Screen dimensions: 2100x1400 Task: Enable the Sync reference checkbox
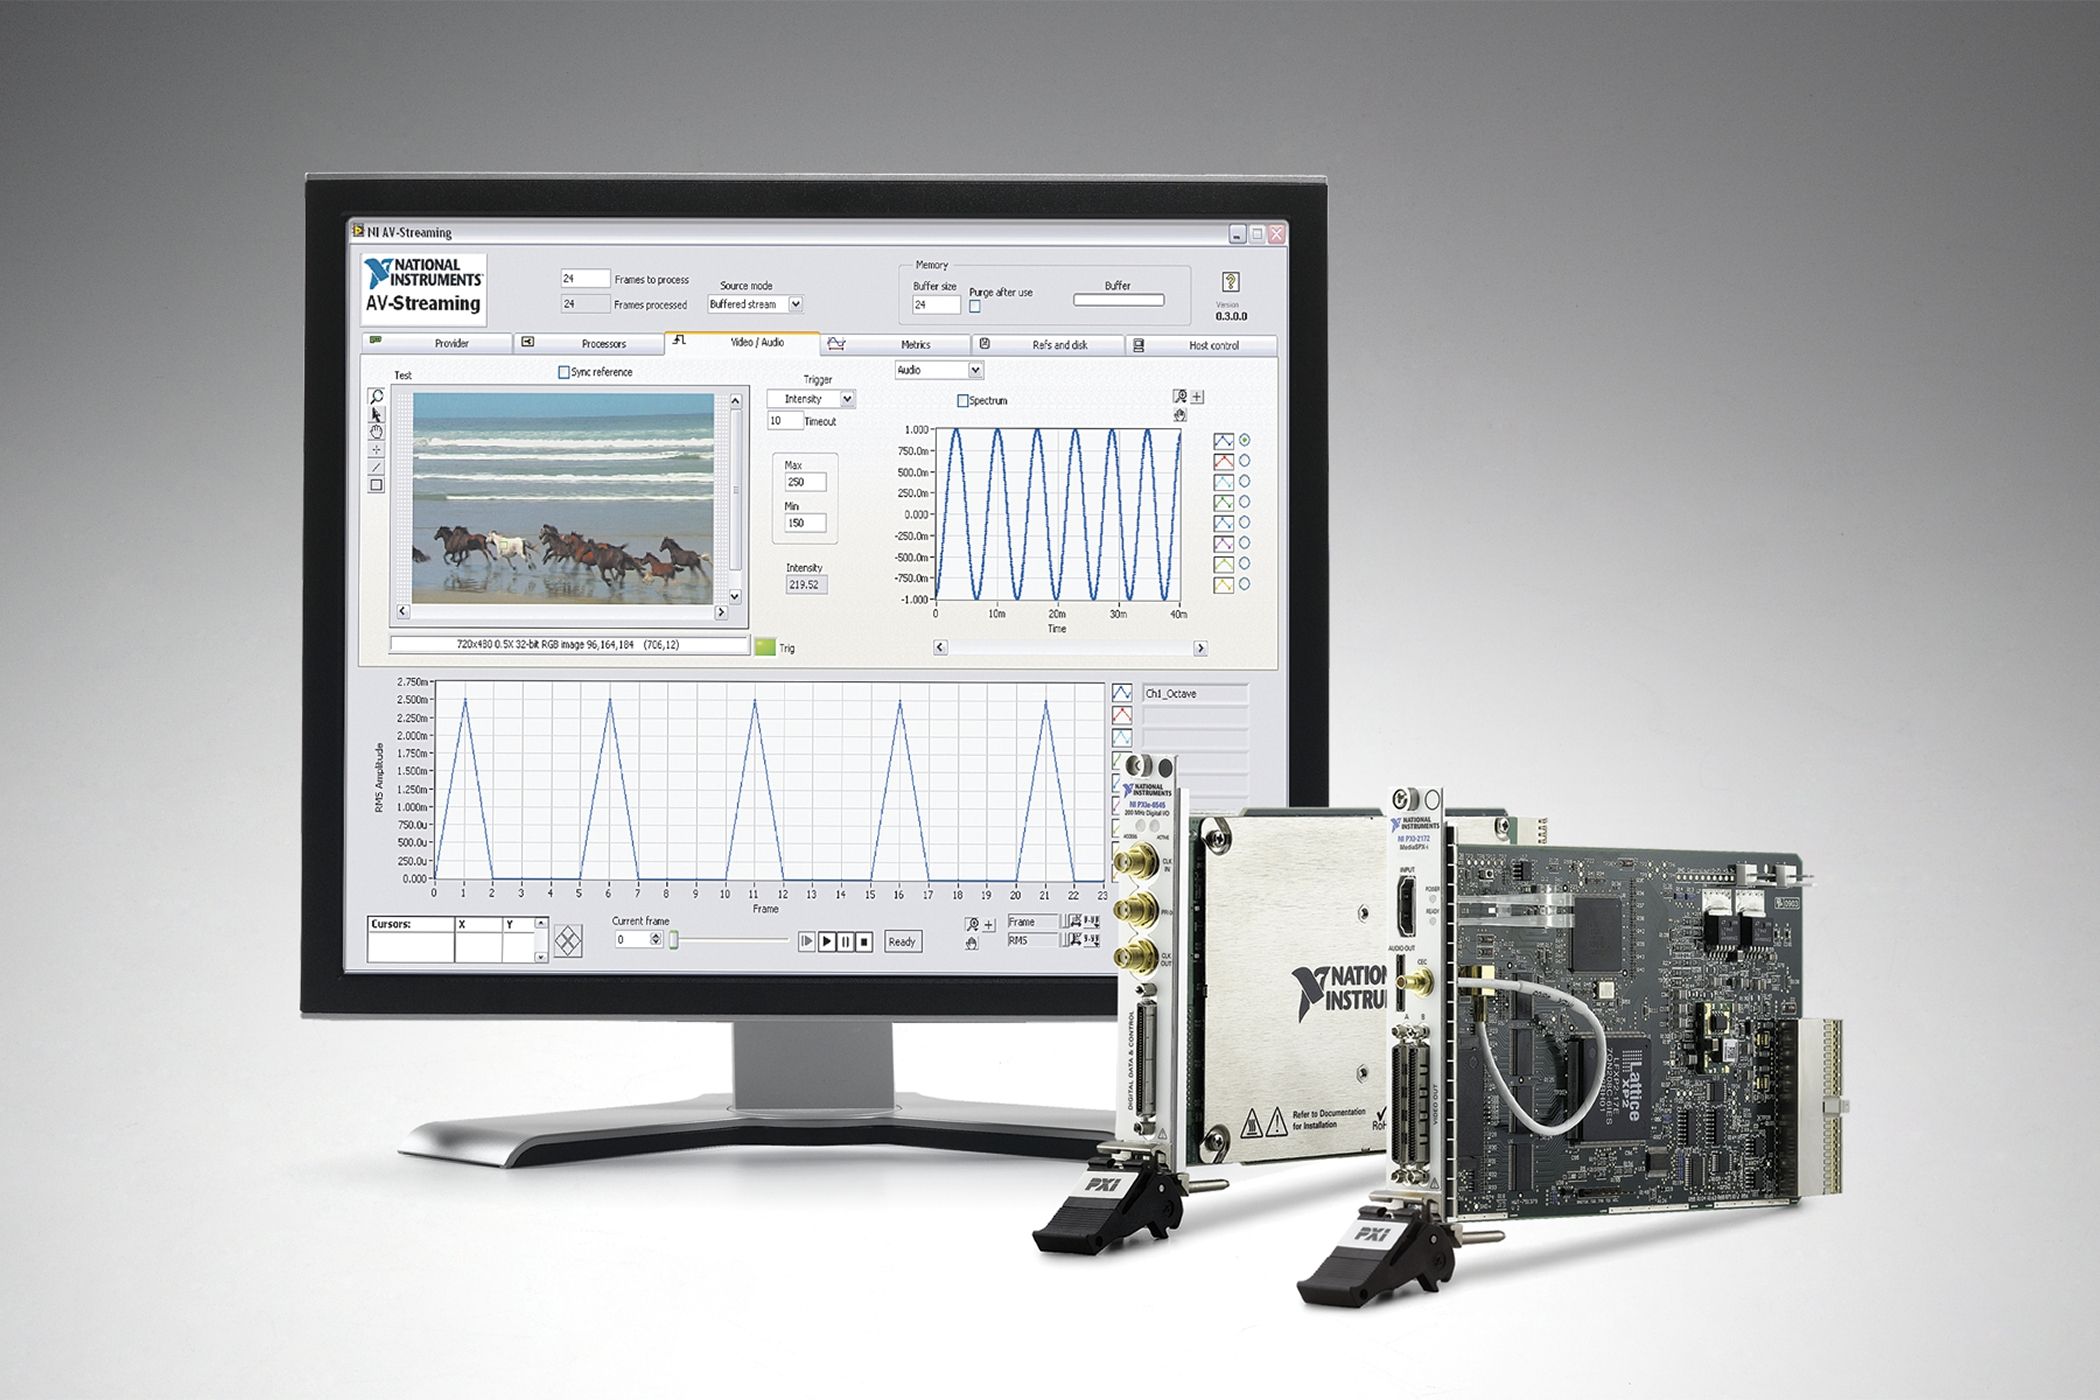coord(565,372)
